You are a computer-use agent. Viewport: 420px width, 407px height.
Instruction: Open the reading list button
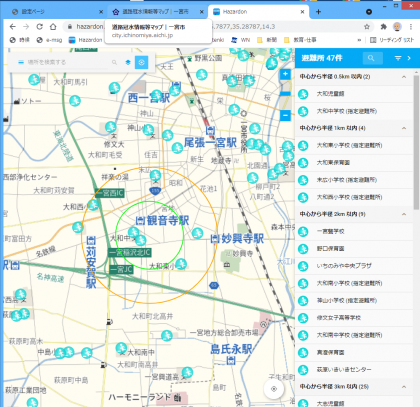[392, 40]
